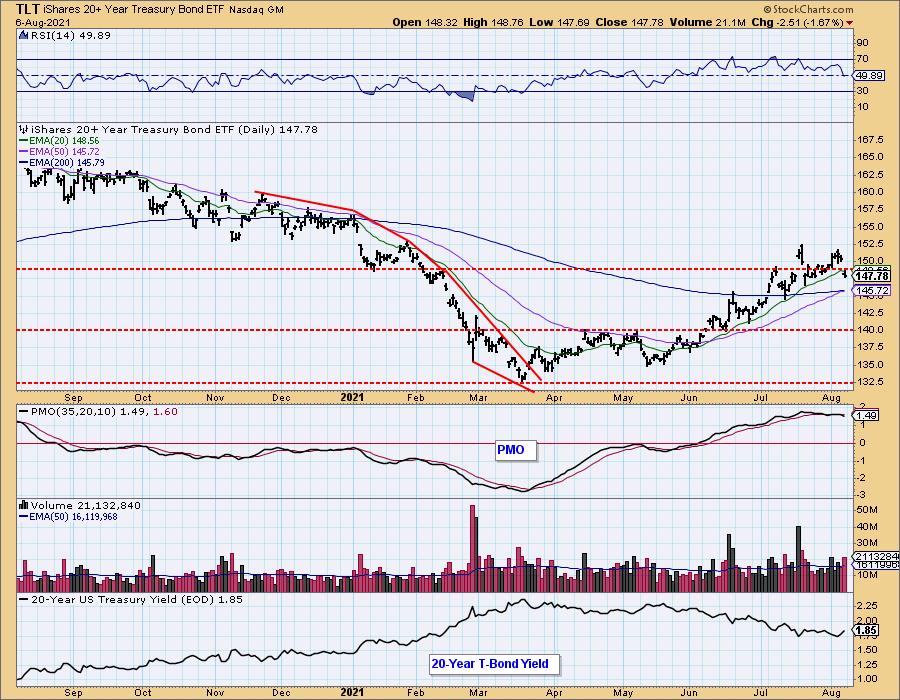
Task: Click the 132.5 price axis label
Action: point(871,382)
